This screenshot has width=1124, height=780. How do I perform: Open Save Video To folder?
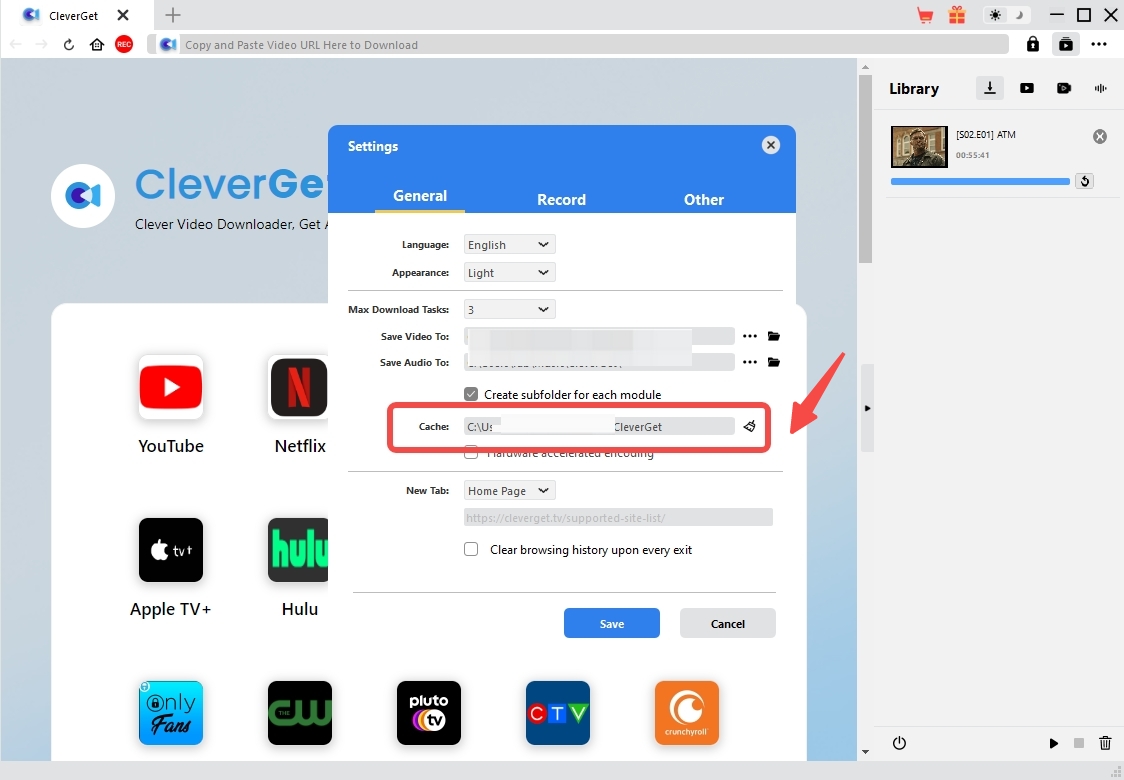coord(774,336)
